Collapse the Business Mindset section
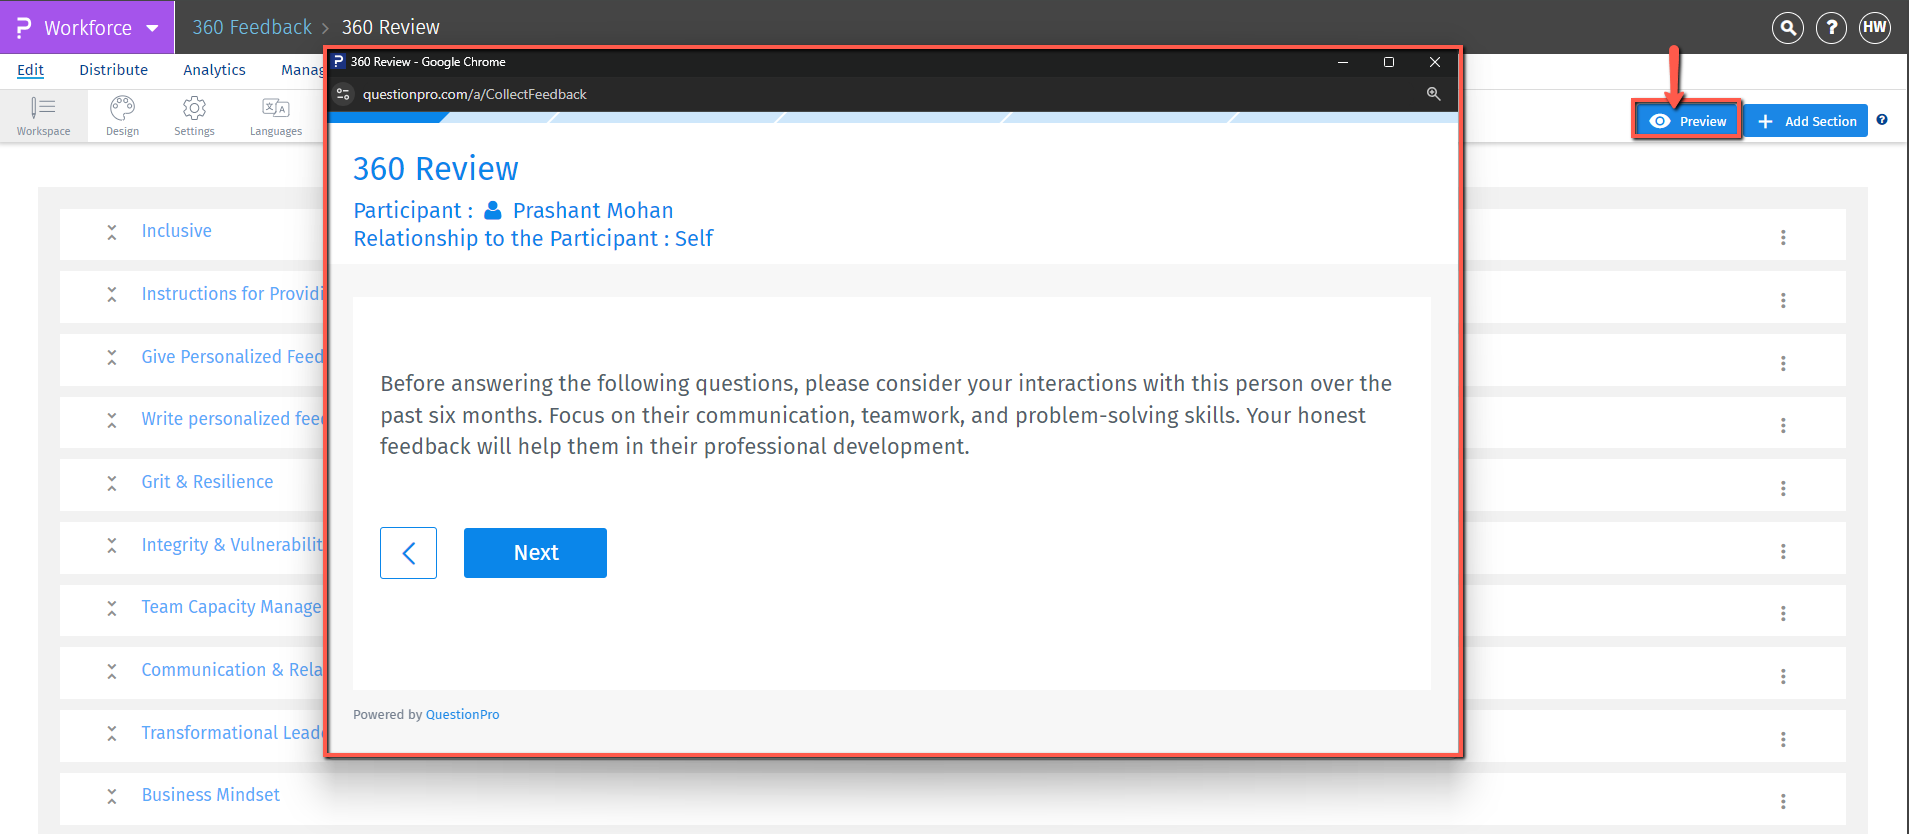 (112, 796)
